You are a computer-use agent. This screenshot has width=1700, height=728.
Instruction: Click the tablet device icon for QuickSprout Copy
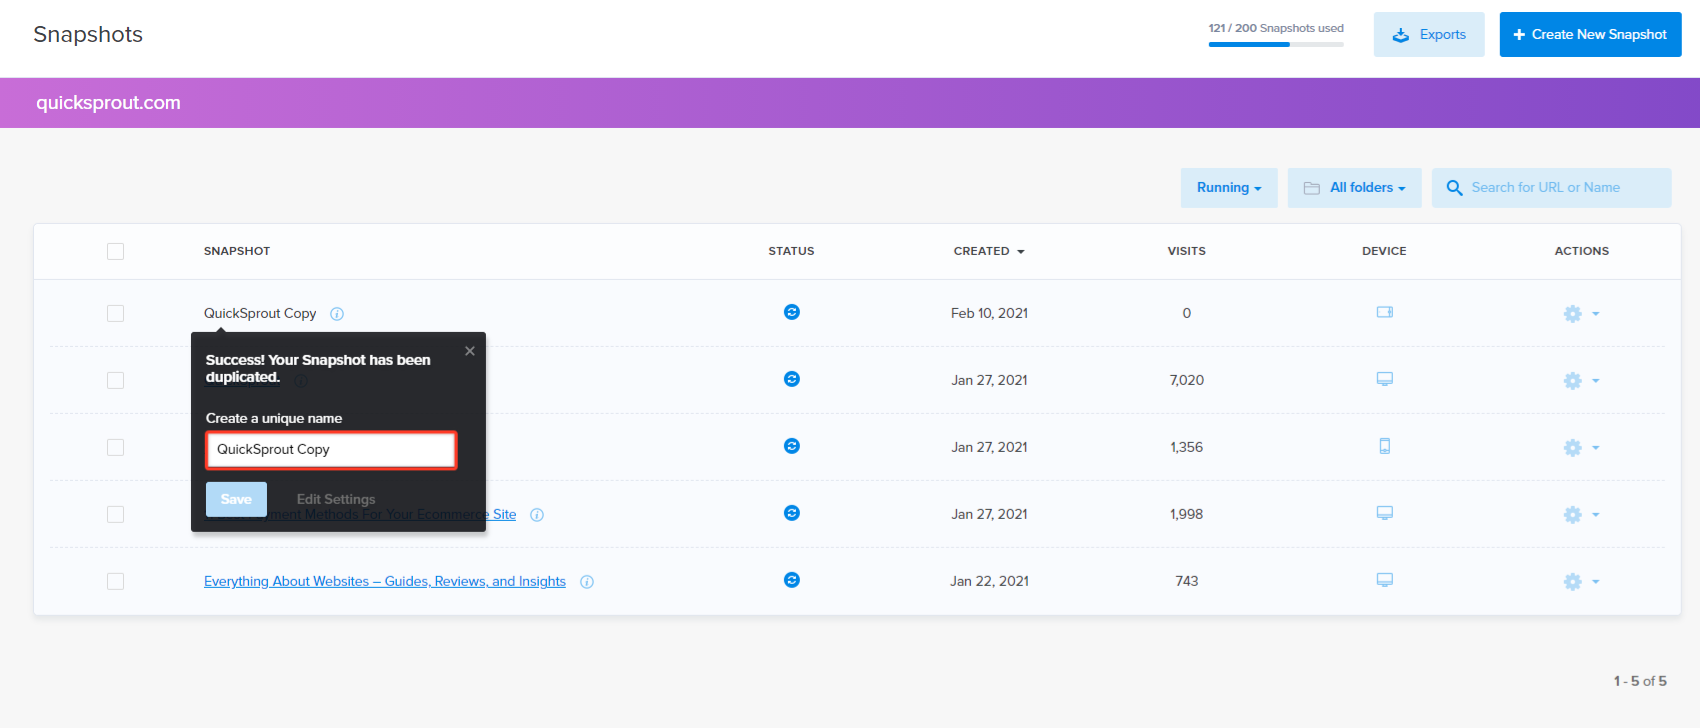click(1384, 312)
